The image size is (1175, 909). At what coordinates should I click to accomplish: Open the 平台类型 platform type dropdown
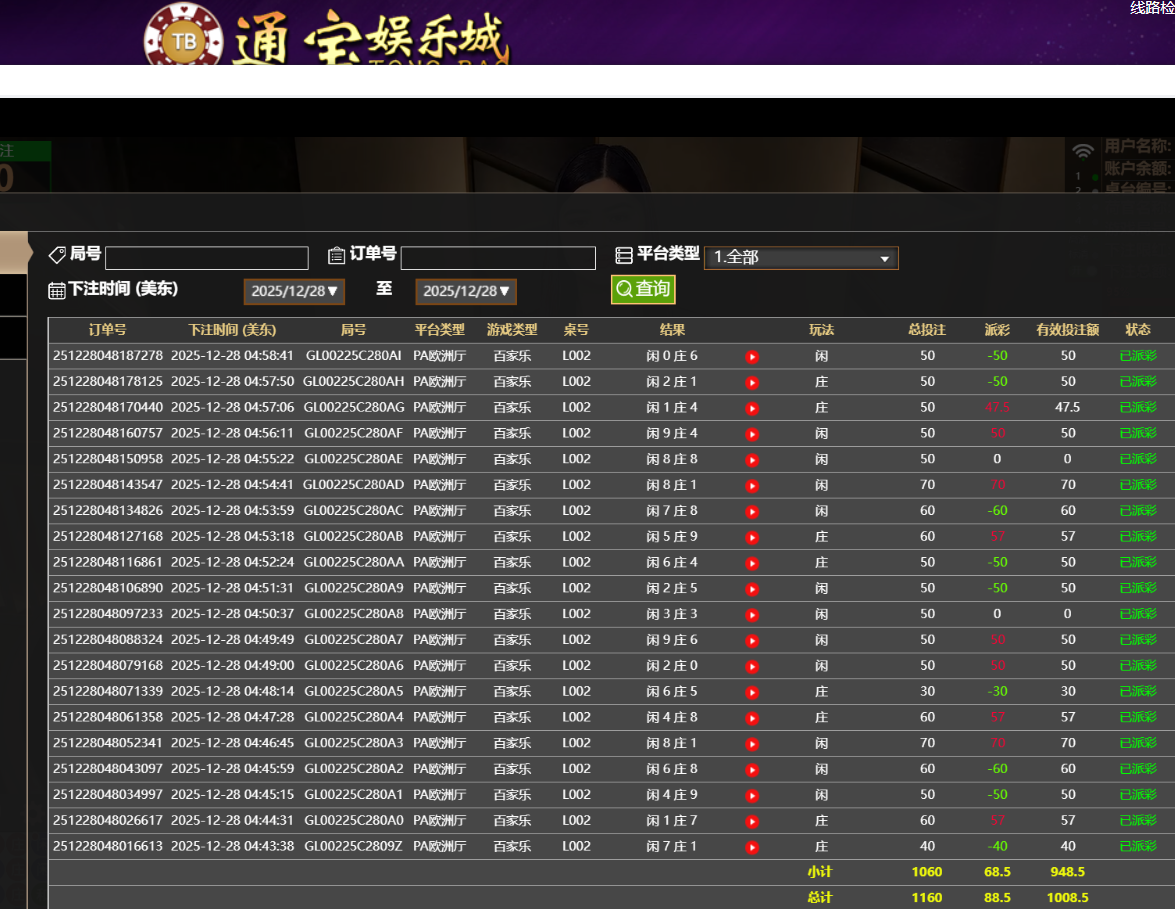(801, 258)
